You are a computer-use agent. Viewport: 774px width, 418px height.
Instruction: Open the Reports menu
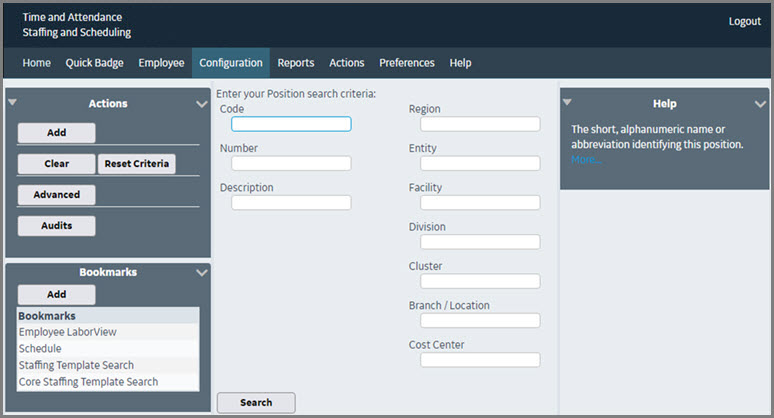click(296, 63)
